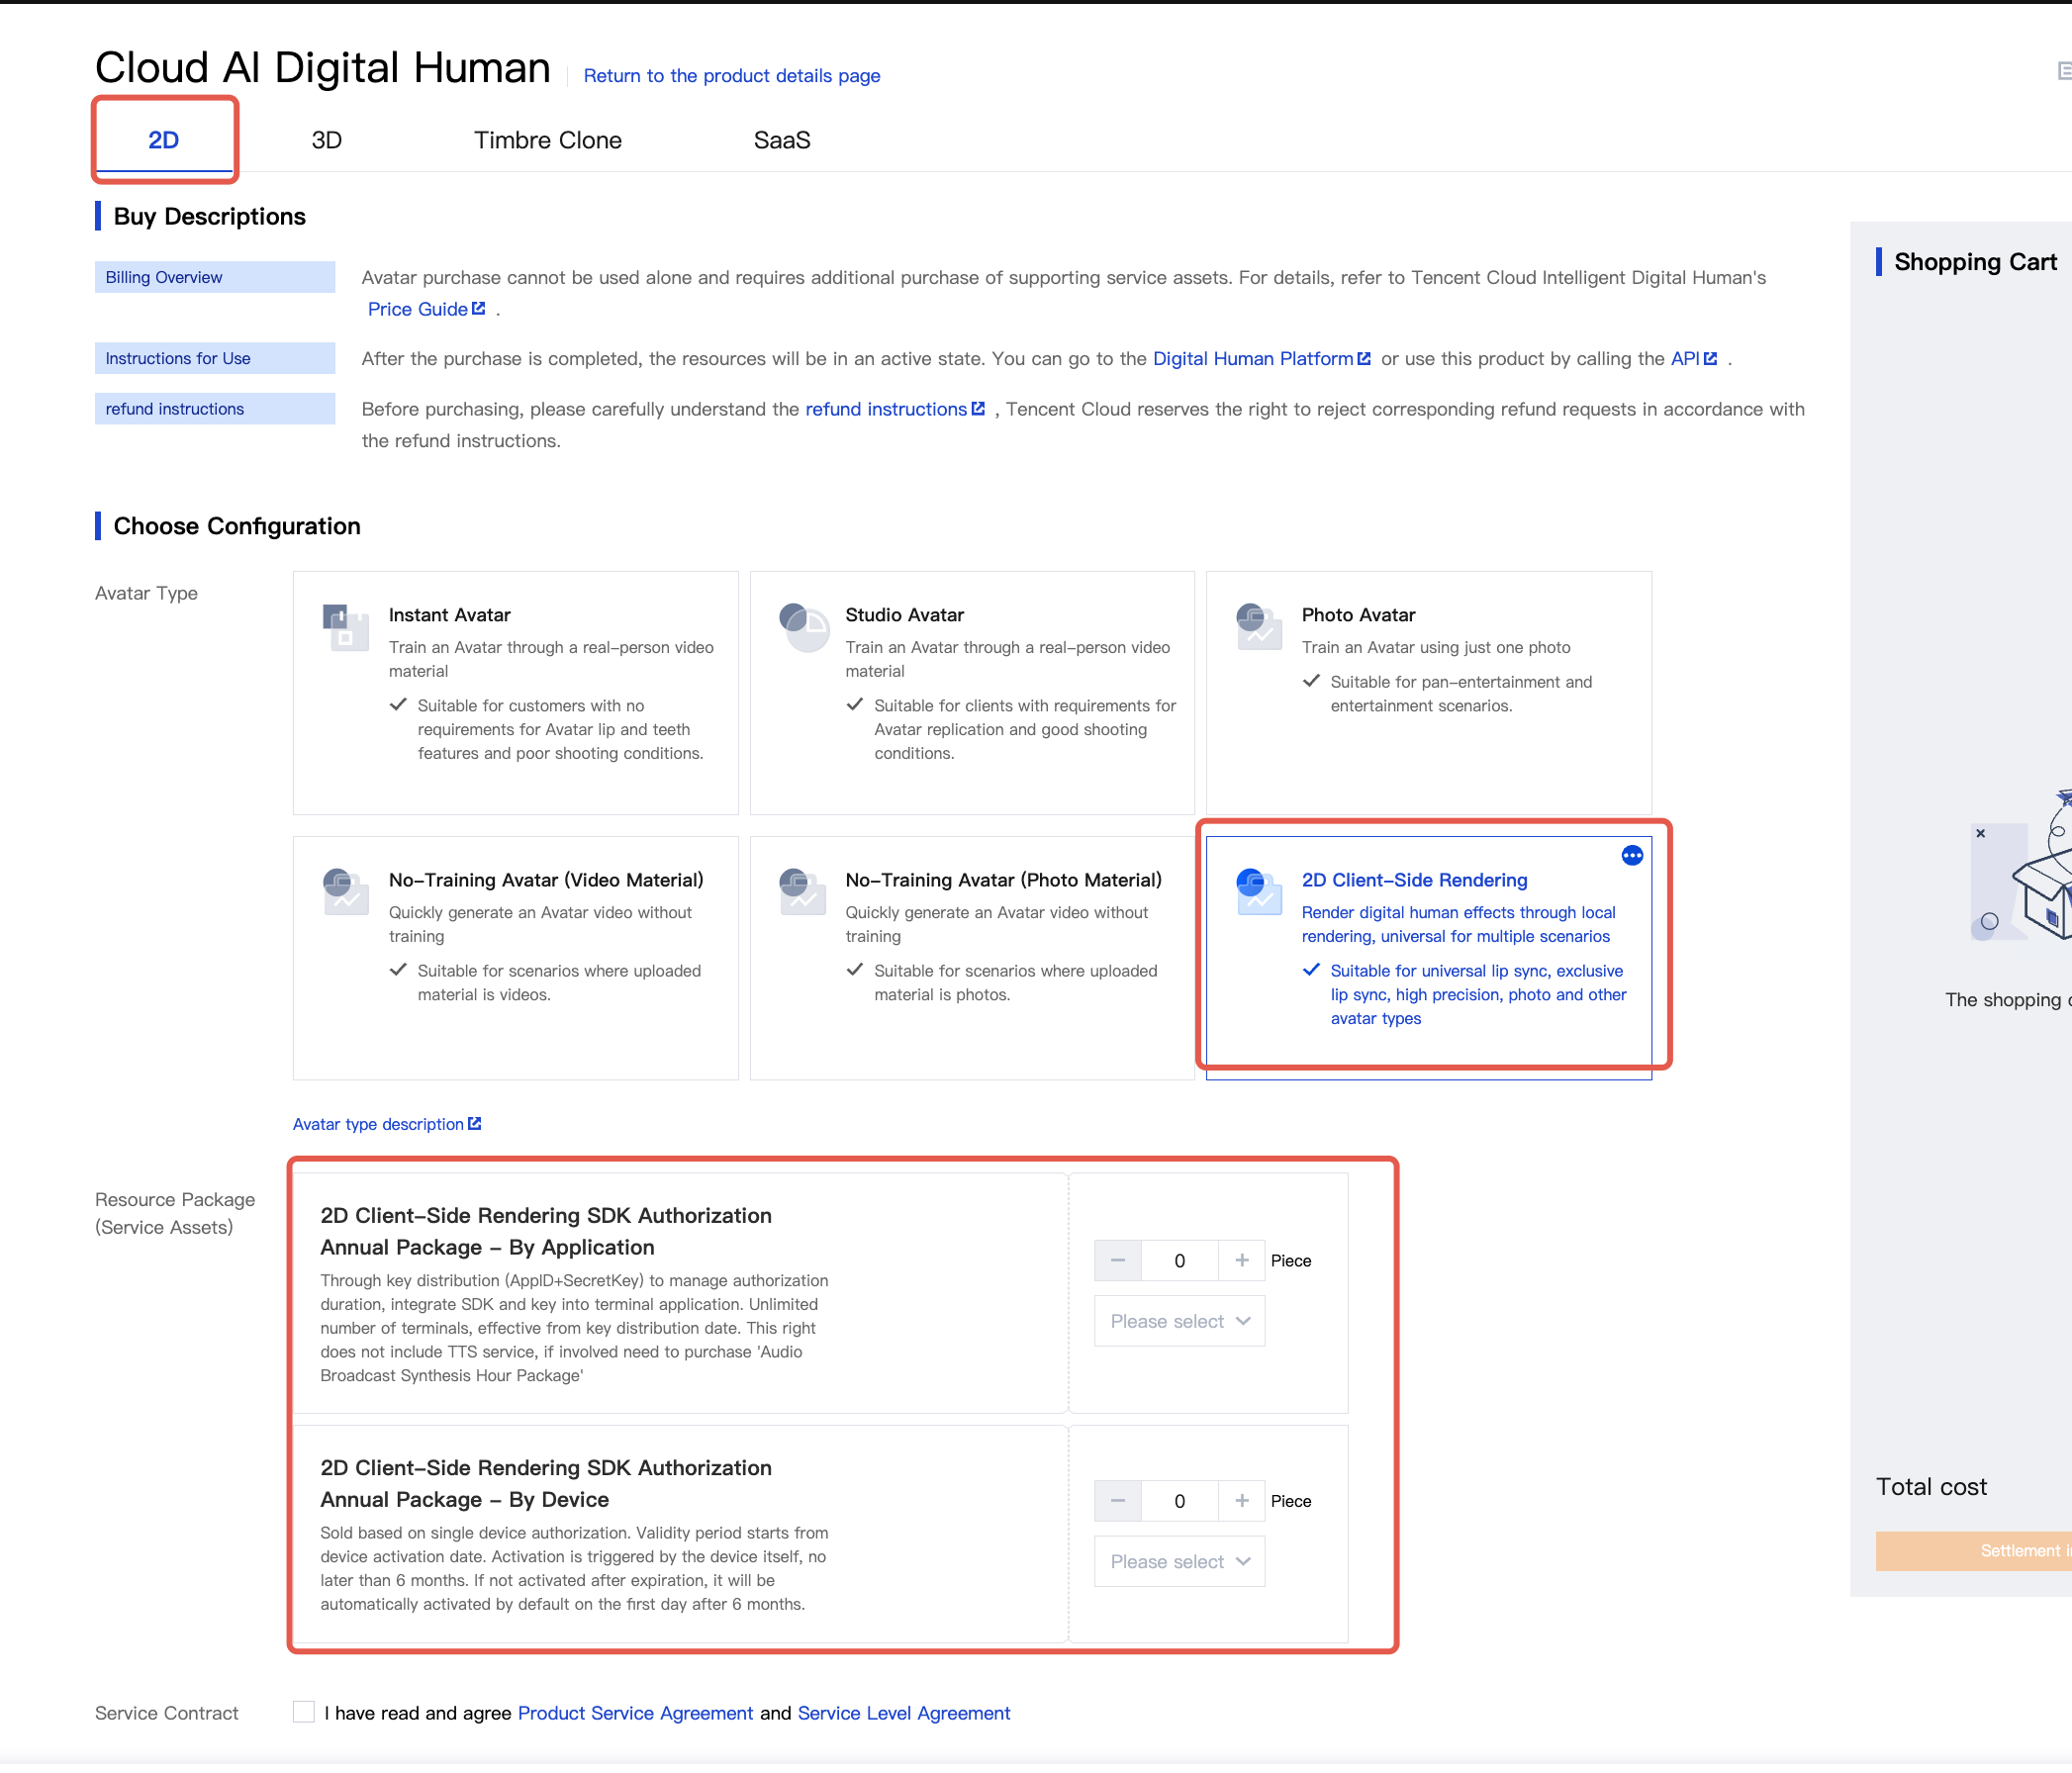The width and height of the screenshot is (2072, 1773).
Task: Open By Application 'Please select' dropdown
Action: 1179,1321
